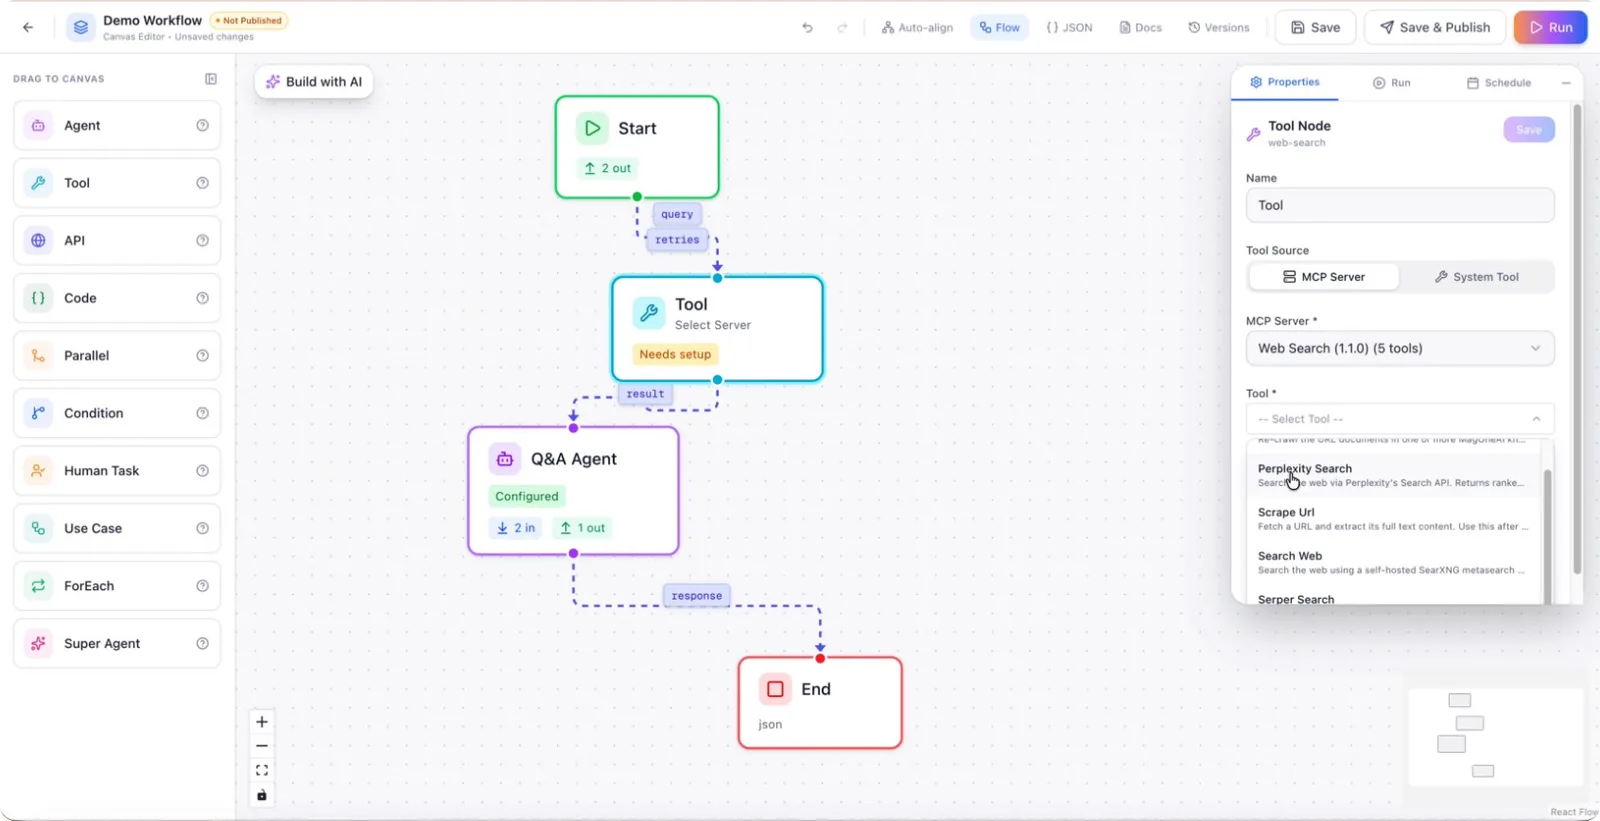Click the undo arrow in the toolbar
The width and height of the screenshot is (1600, 821).
click(x=808, y=27)
